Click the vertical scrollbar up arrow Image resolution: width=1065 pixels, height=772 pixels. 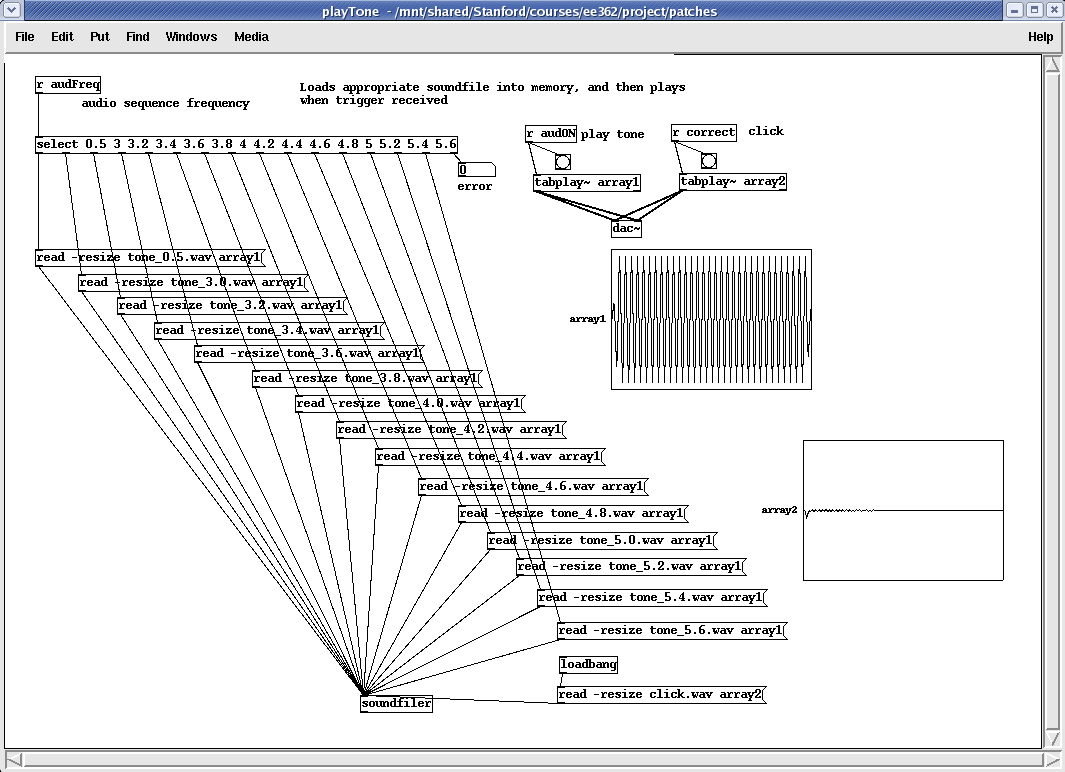(x=1052, y=65)
